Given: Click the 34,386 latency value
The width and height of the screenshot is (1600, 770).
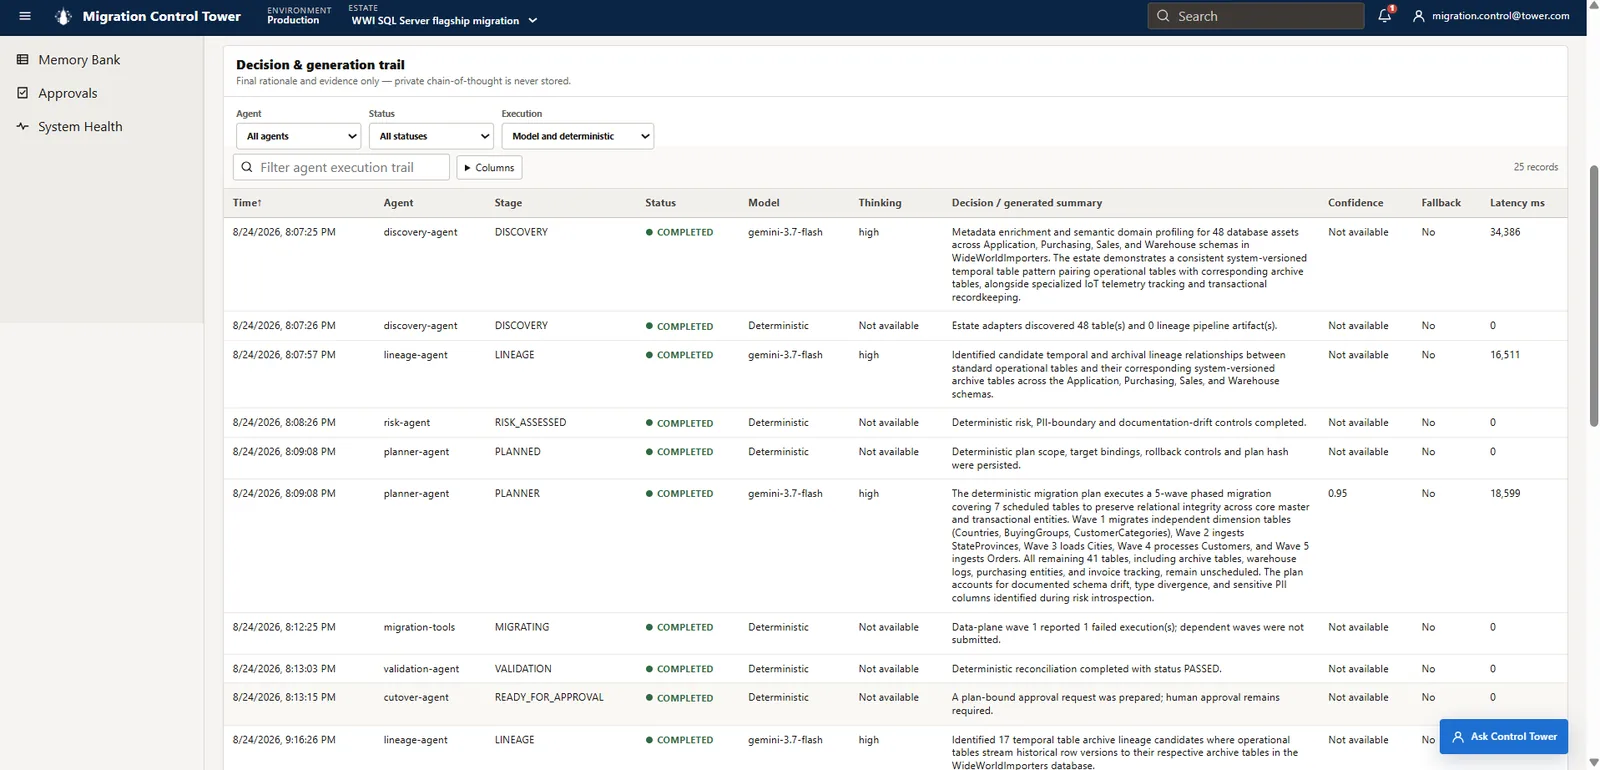Looking at the screenshot, I should [x=1505, y=232].
